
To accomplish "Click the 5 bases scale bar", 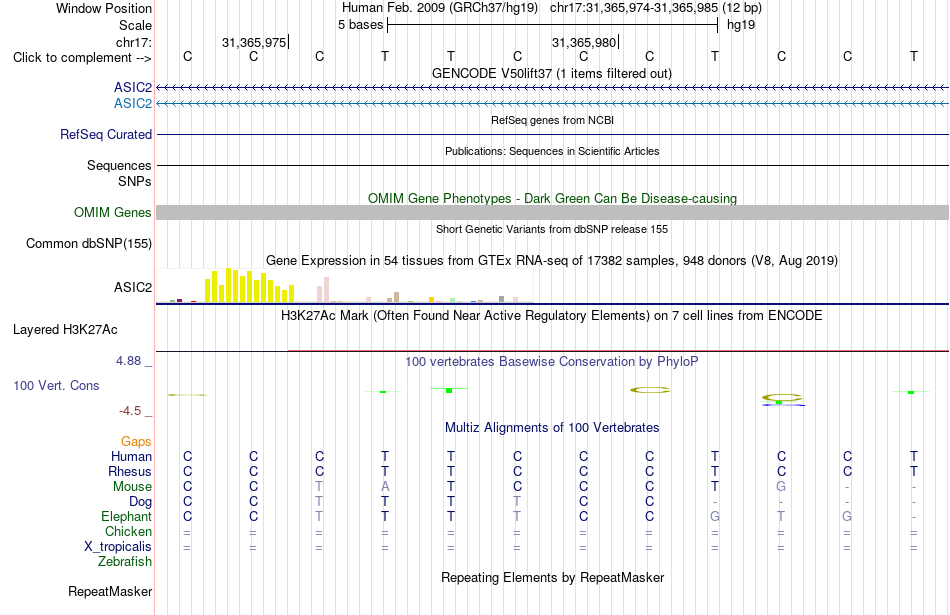I will coord(553,25).
